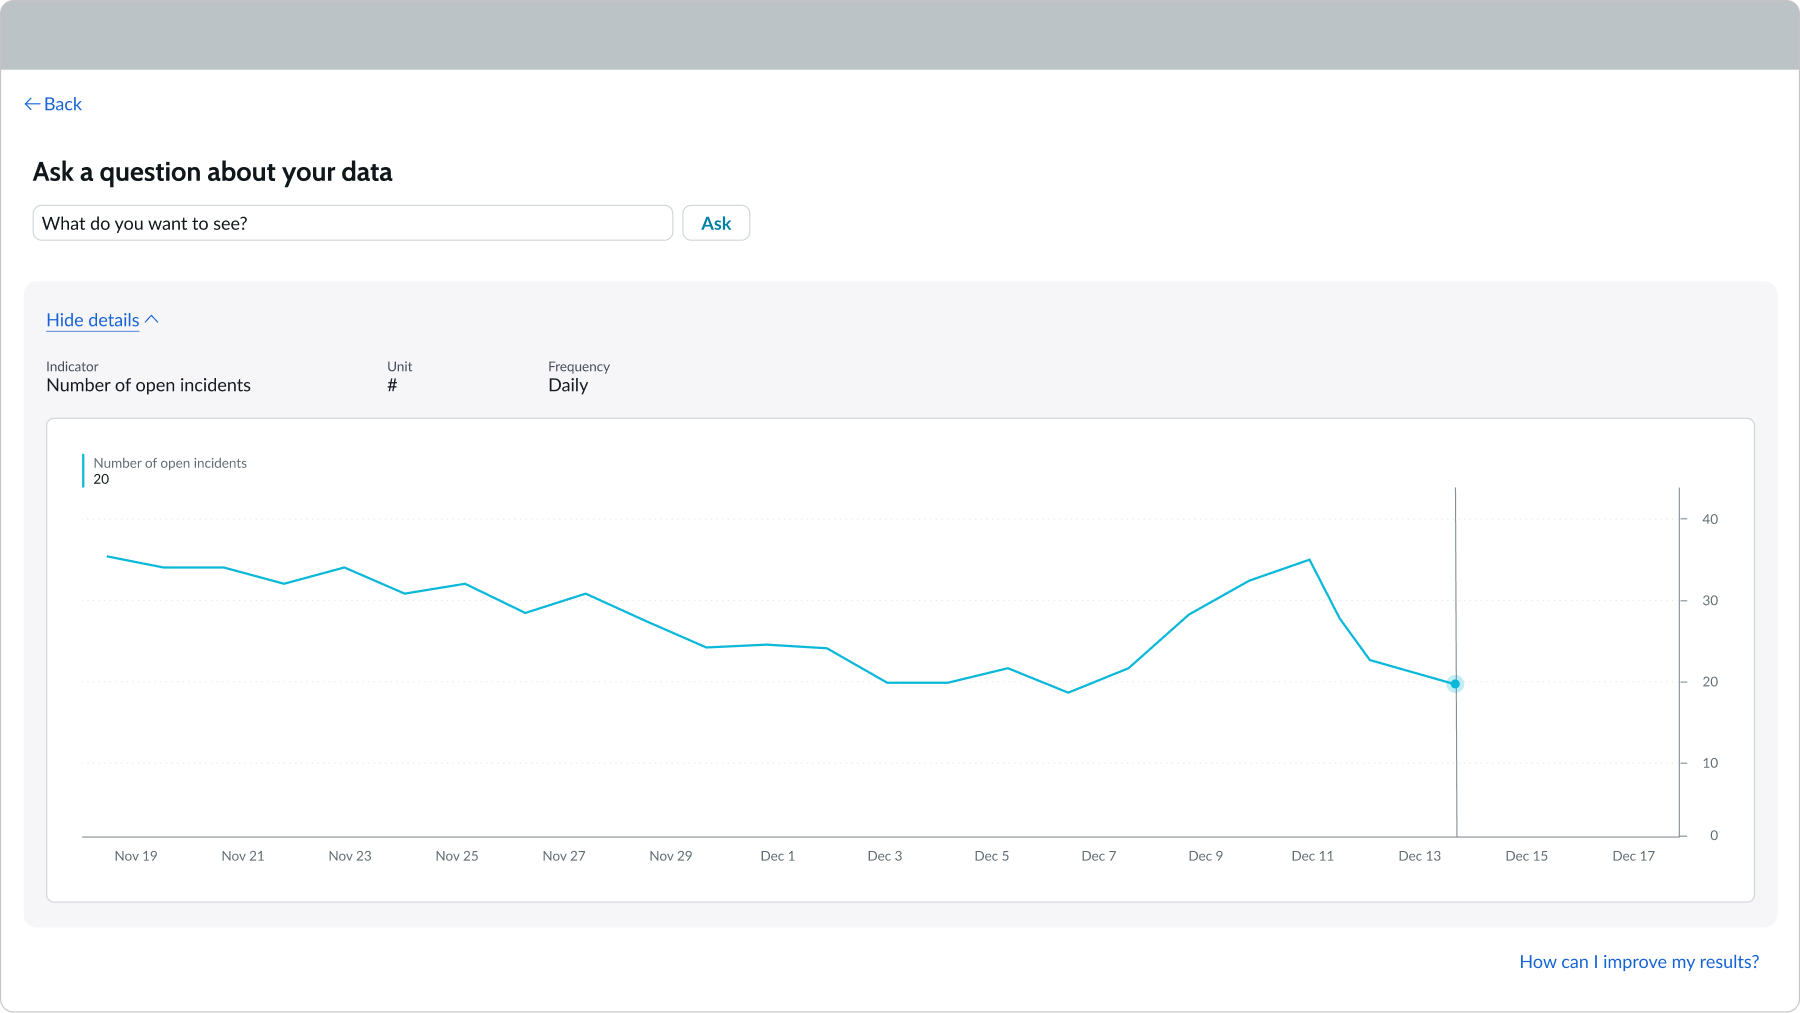Click the 'Nov 21' x-axis label
Image resolution: width=1800 pixels, height=1013 pixels.
243,856
